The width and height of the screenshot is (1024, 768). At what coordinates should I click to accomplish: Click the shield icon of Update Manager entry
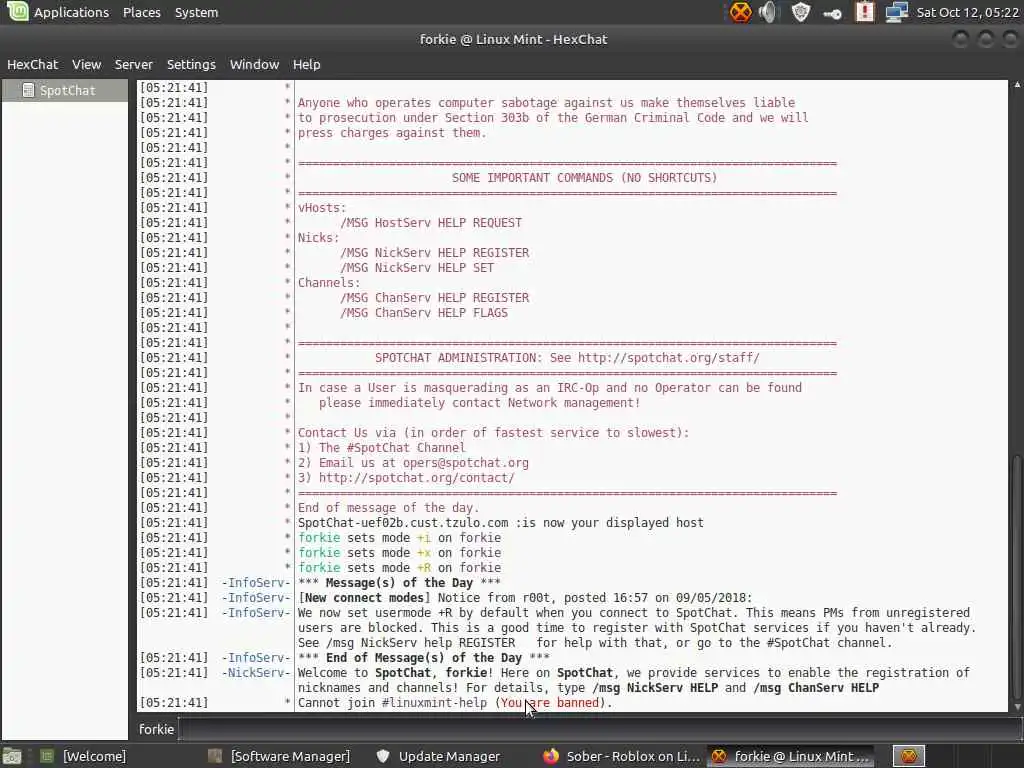pos(383,756)
